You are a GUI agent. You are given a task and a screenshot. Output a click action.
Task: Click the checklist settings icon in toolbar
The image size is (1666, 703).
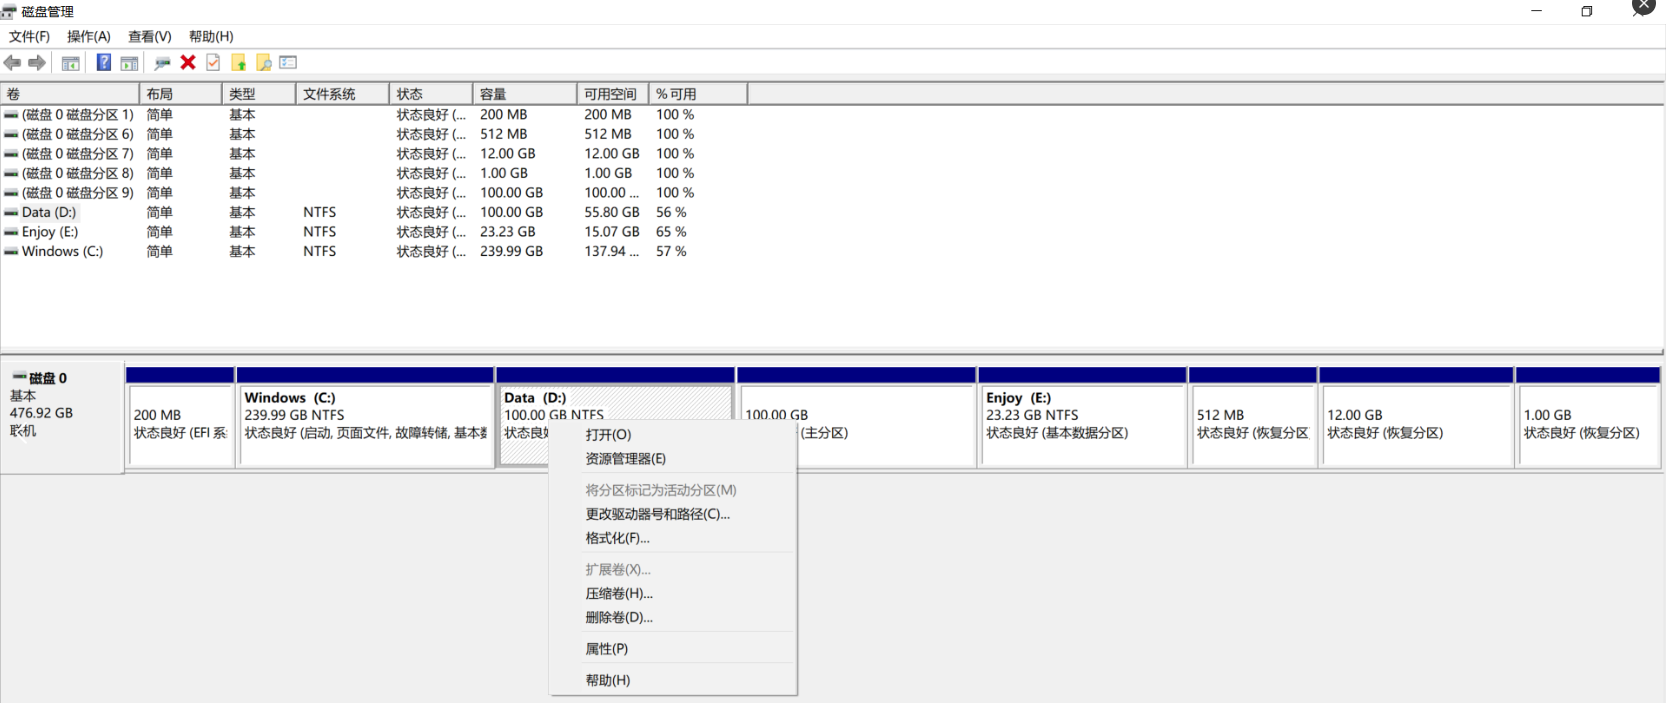pyautogui.click(x=288, y=63)
